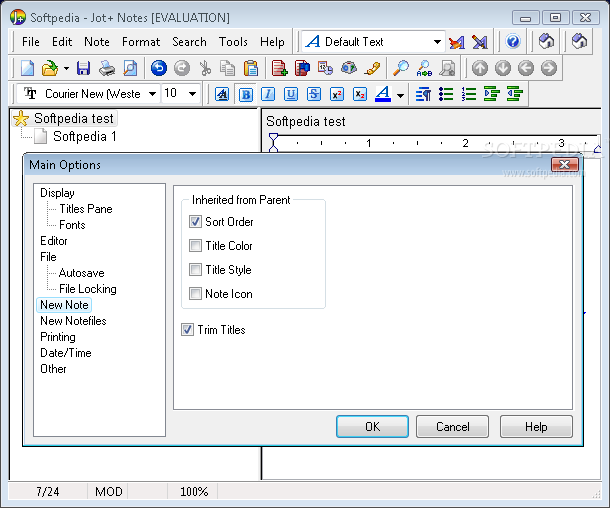The width and height of the screenshot is (610, 508).
Task: Click the Move note right arrow
Action: (549, 68)
